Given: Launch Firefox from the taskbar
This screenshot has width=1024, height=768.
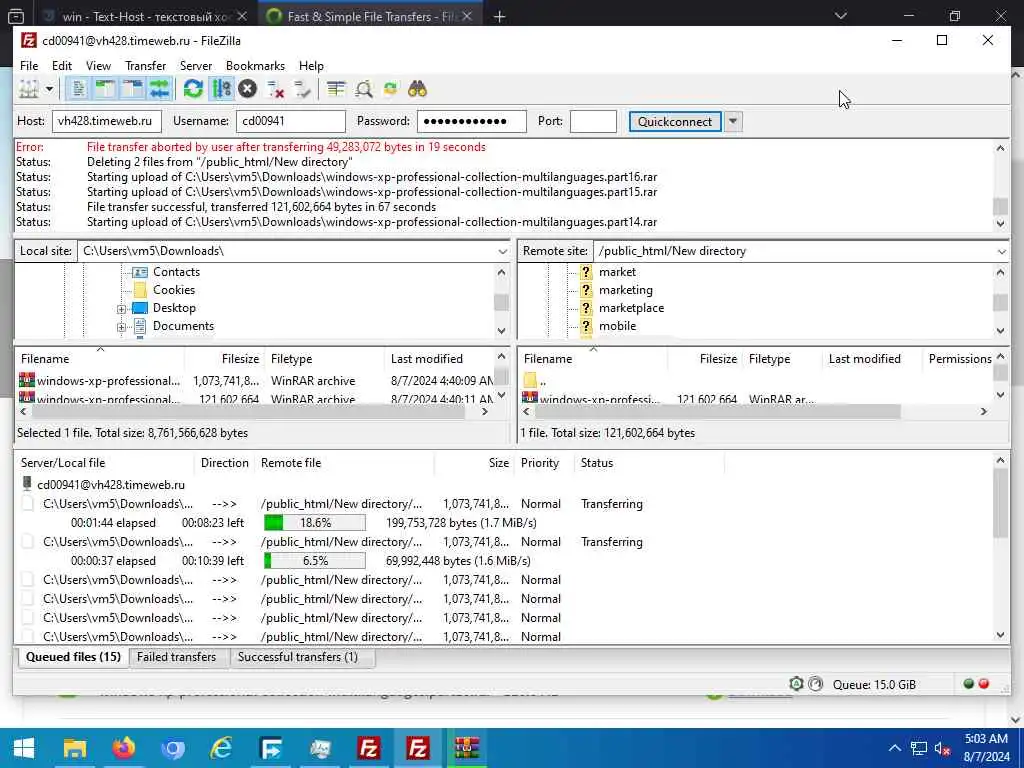Looking at the screenshot, I should click(x=123, y=748).
